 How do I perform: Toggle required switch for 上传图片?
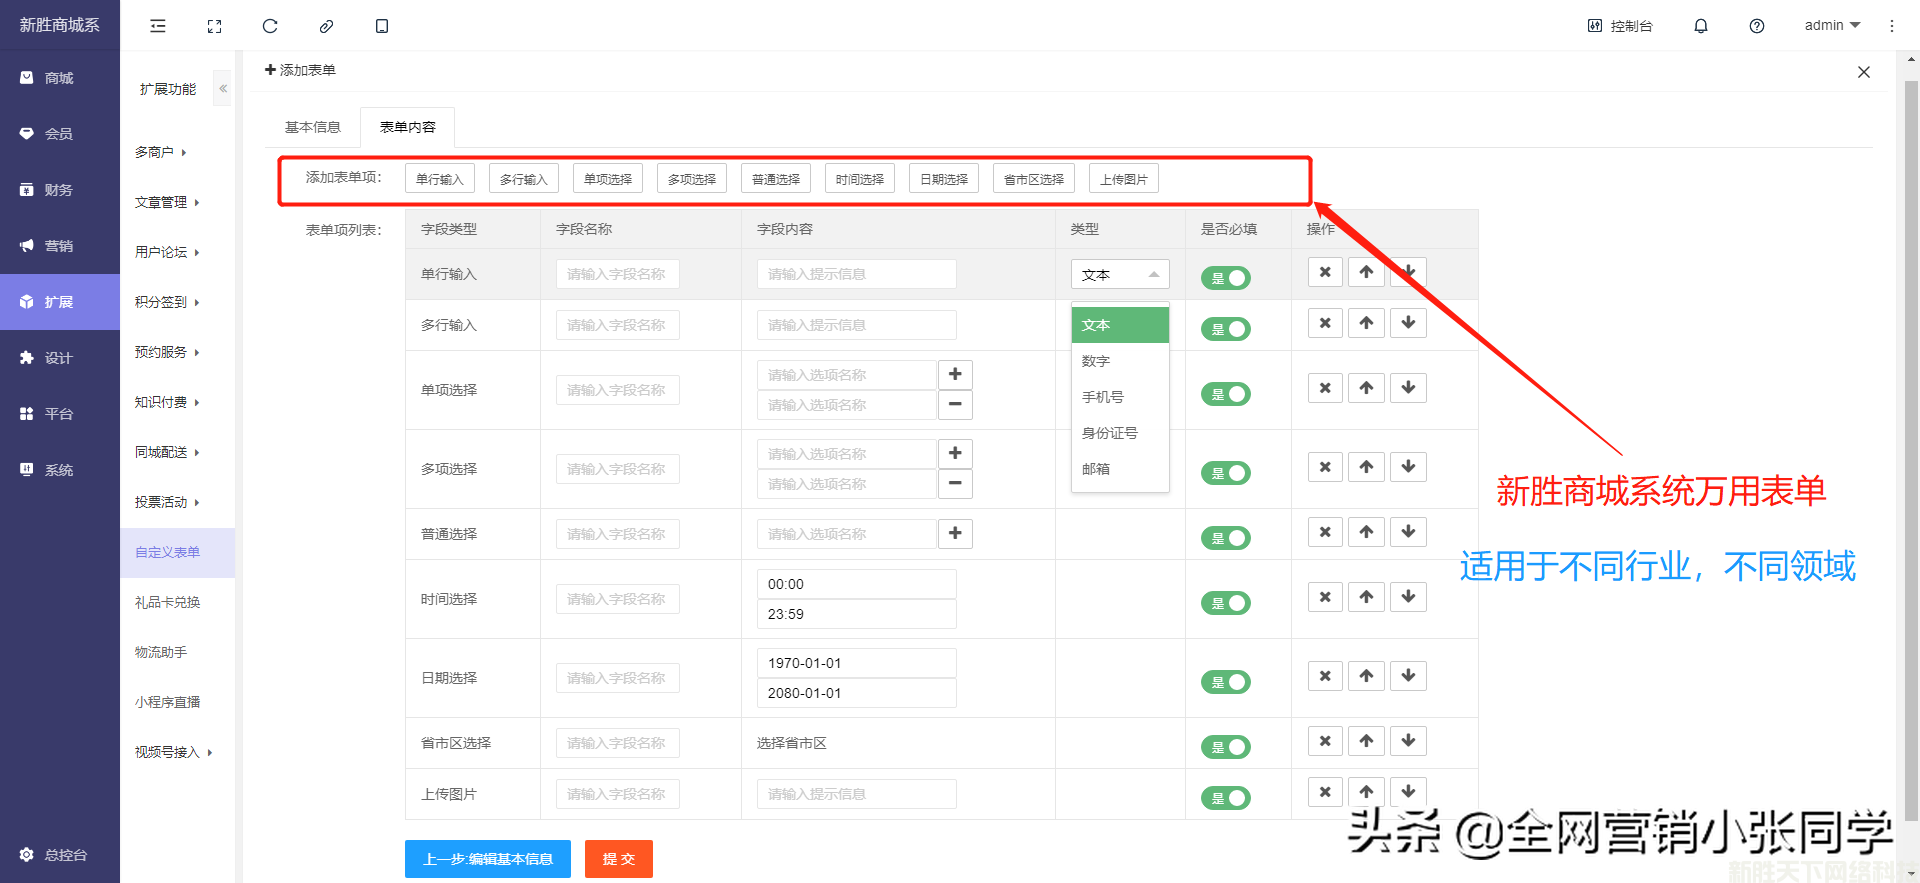coord(1226,798)
